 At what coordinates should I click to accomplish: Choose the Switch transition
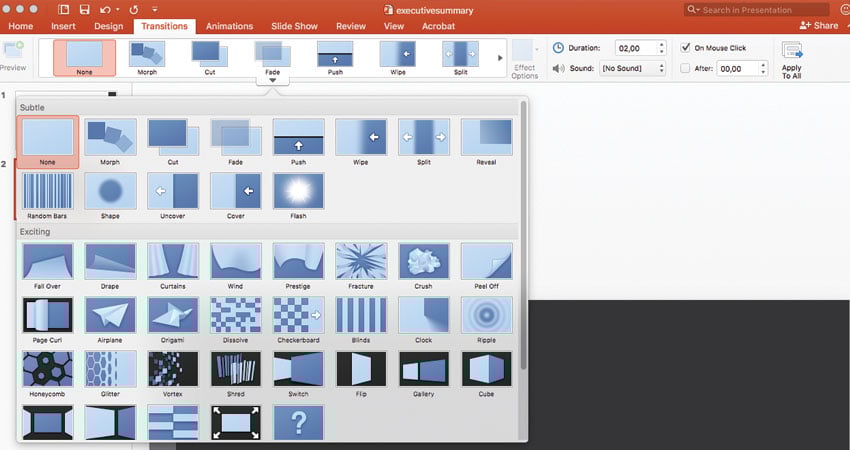point(298,374)
